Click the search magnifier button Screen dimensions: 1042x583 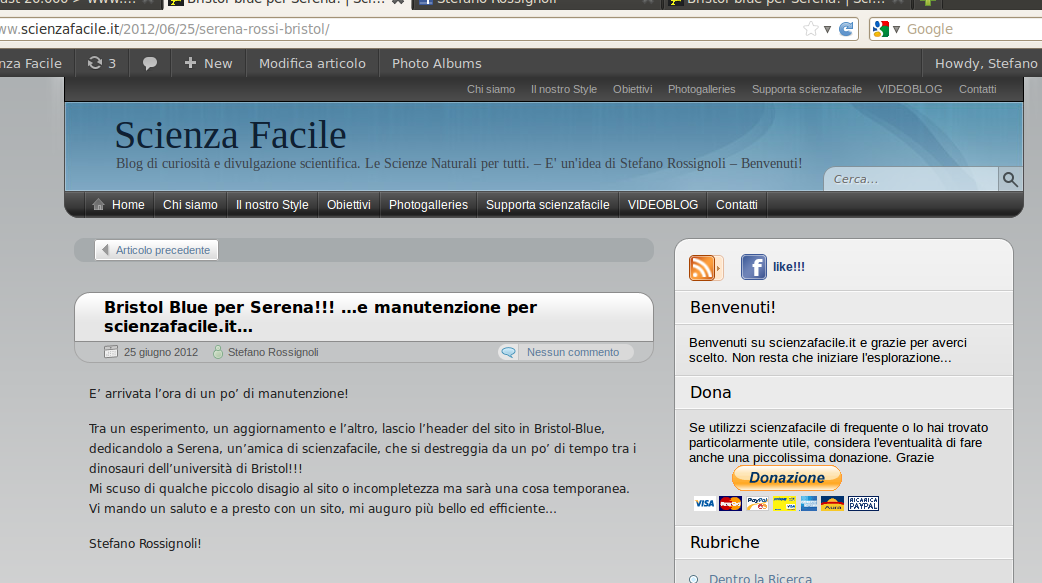coord(1010,179)
